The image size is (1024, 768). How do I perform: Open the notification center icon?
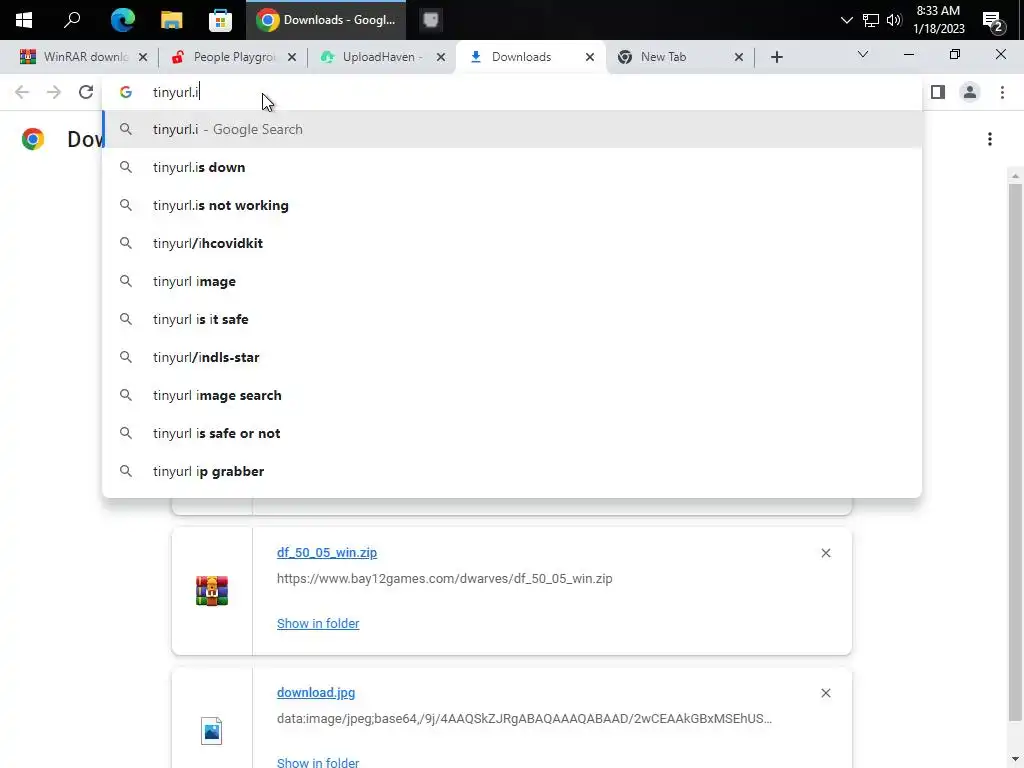[x=993, y=22]
